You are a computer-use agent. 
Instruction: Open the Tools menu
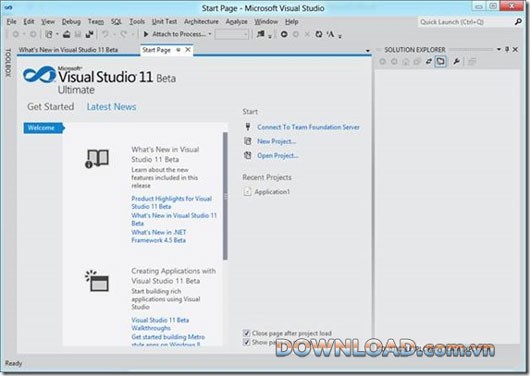point(137,22)
